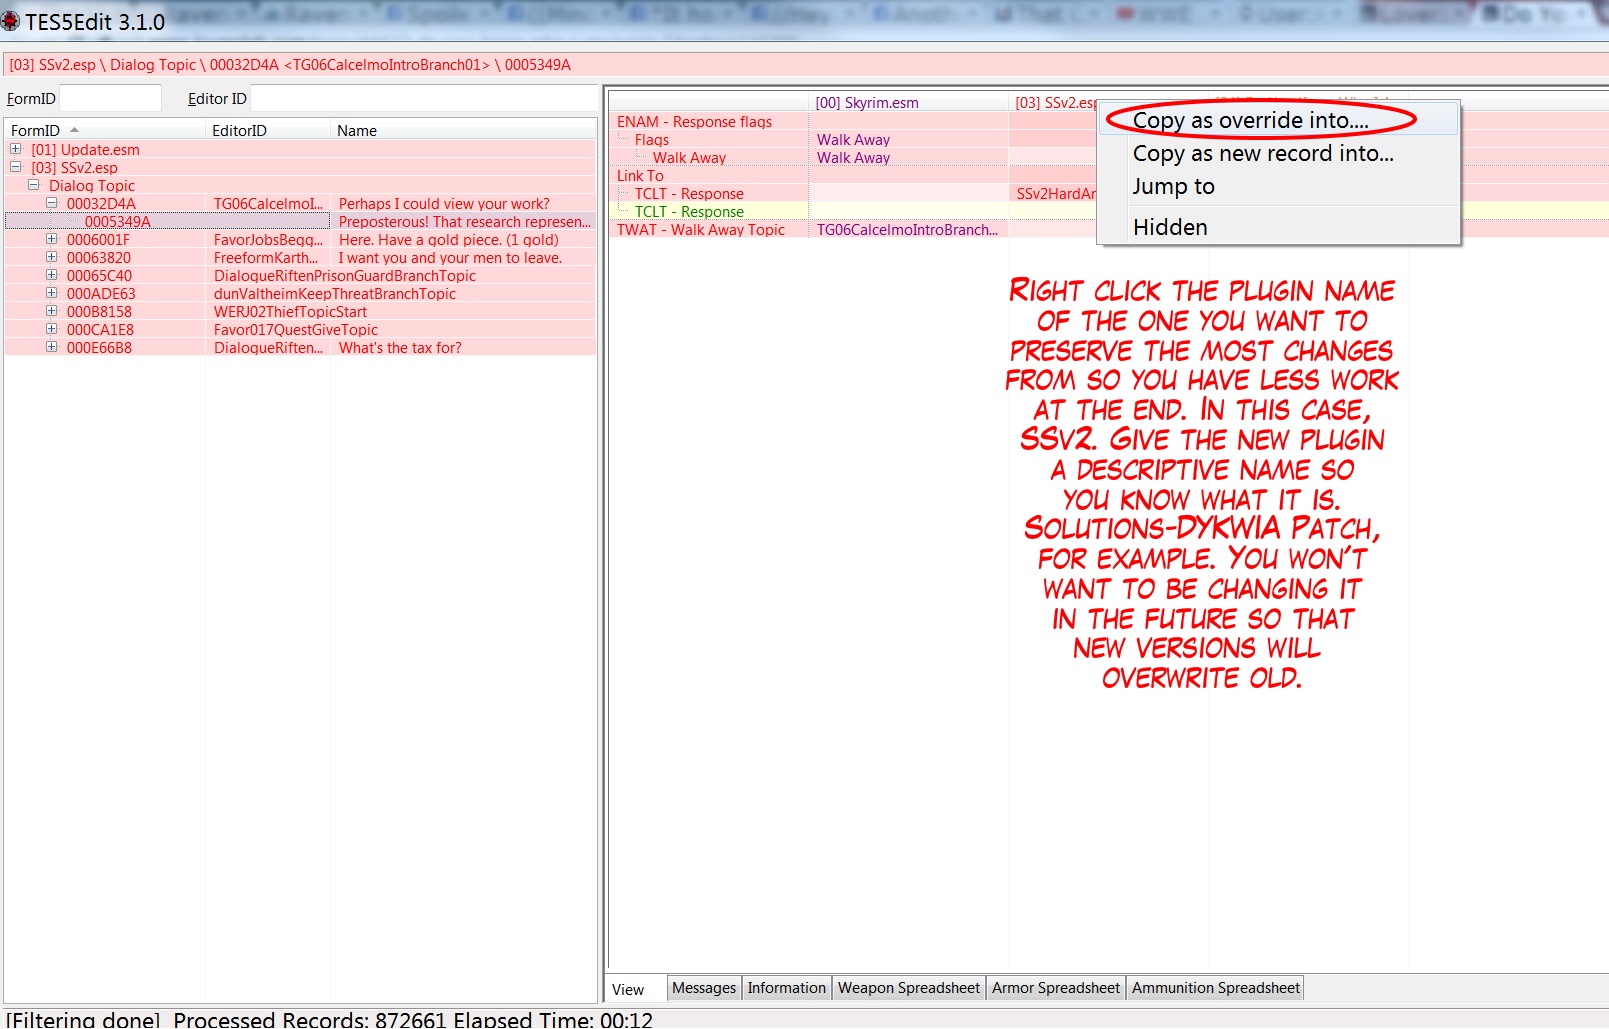Choose 'Copy as new record into...'

pyautogui.click(x=1262, y=154)
